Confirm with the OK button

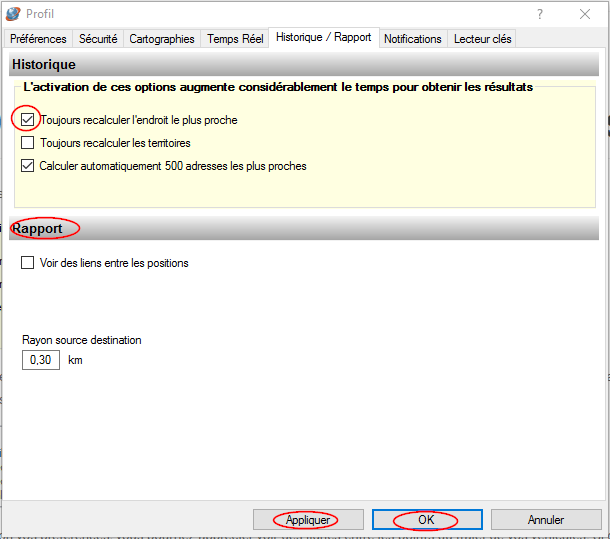pos(426,520)
